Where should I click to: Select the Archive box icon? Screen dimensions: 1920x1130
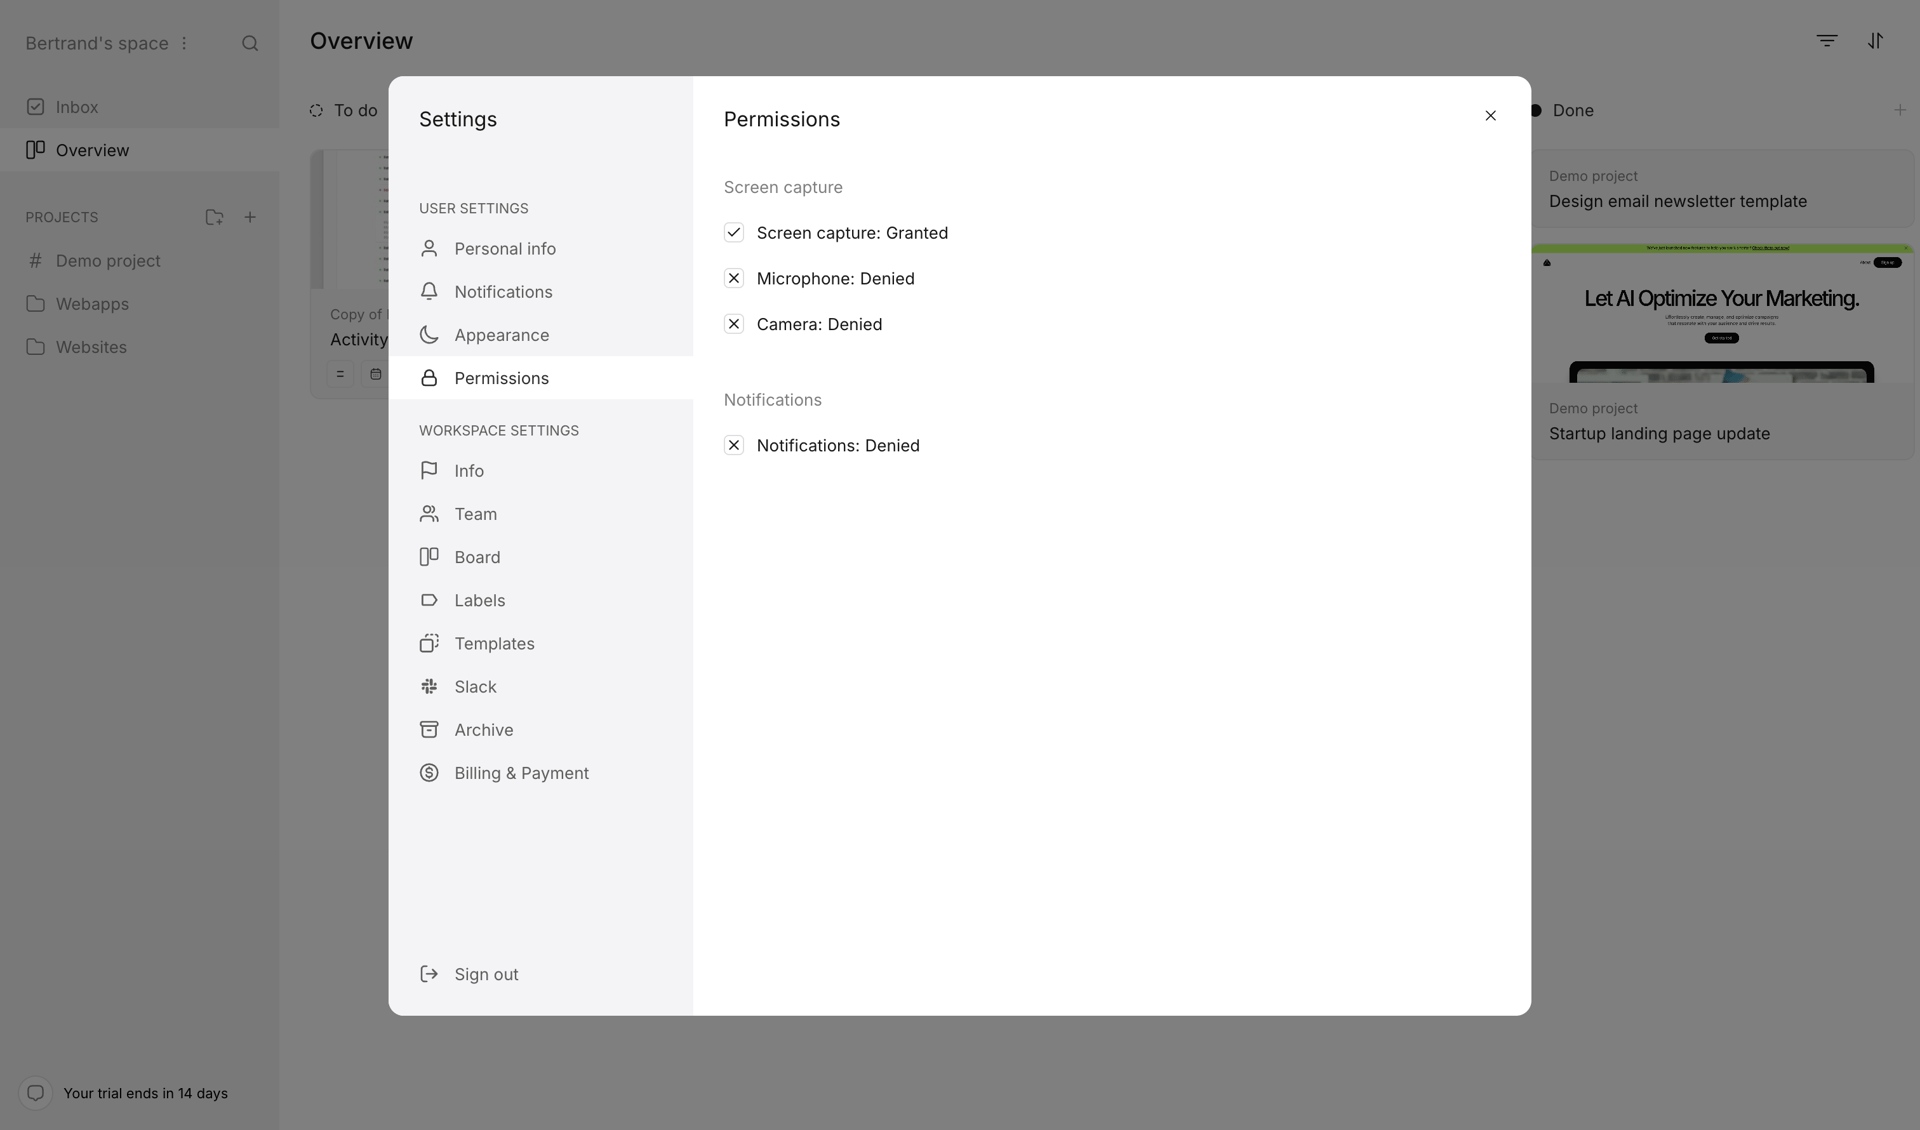(x=430, y=729)
